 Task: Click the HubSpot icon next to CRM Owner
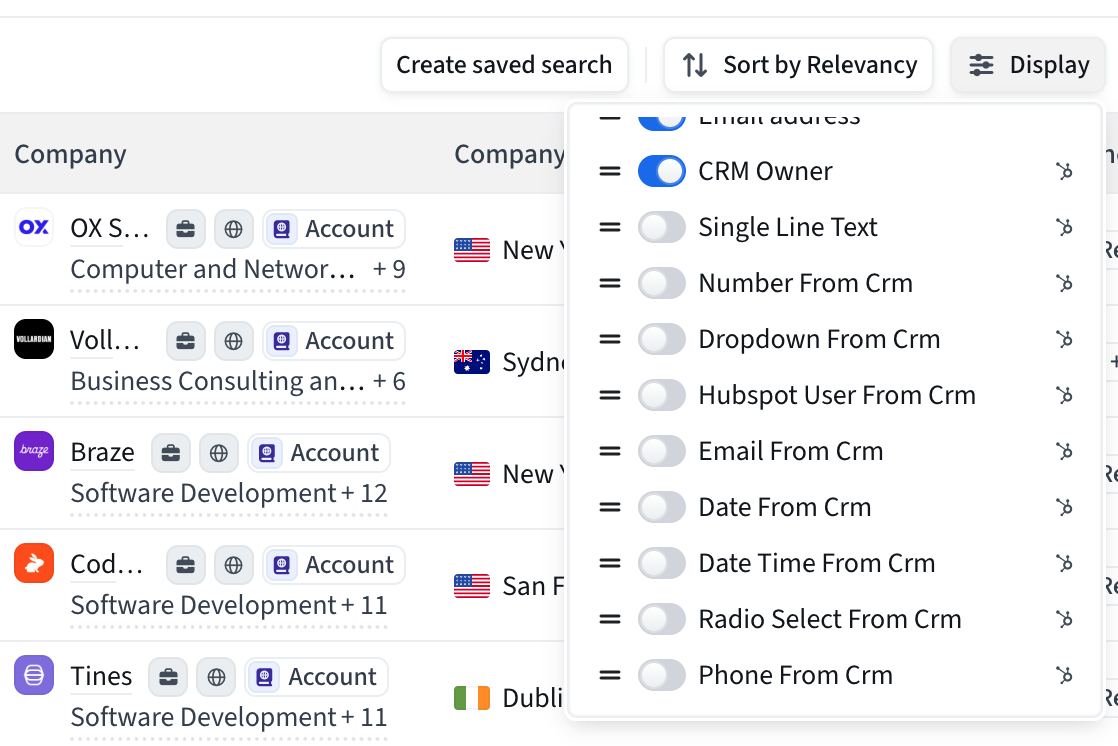tap(1065, 171)
